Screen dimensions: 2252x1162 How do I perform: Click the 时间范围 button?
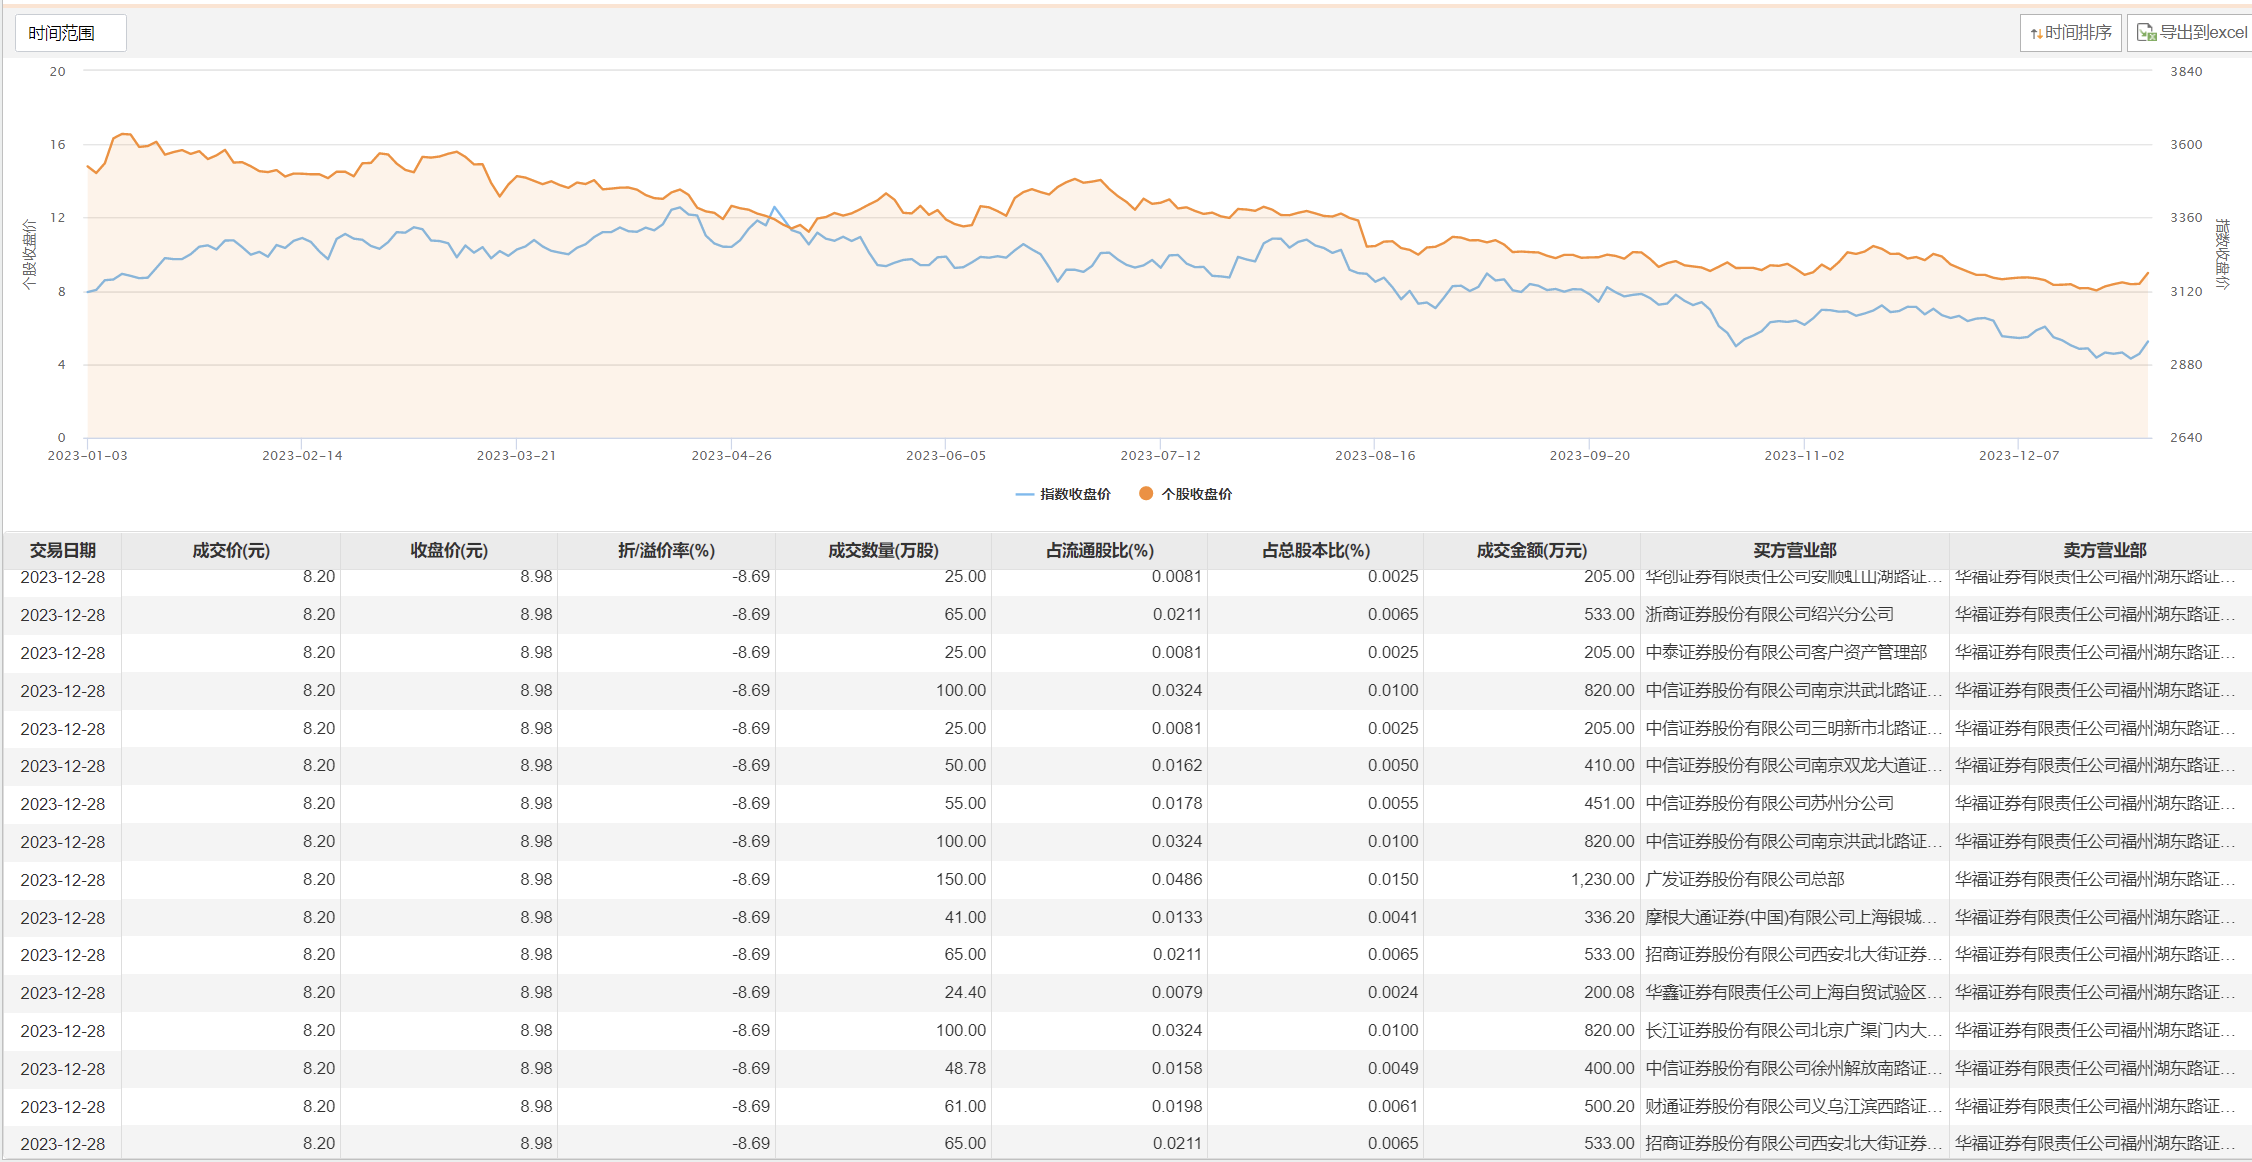tap(70, 33)
